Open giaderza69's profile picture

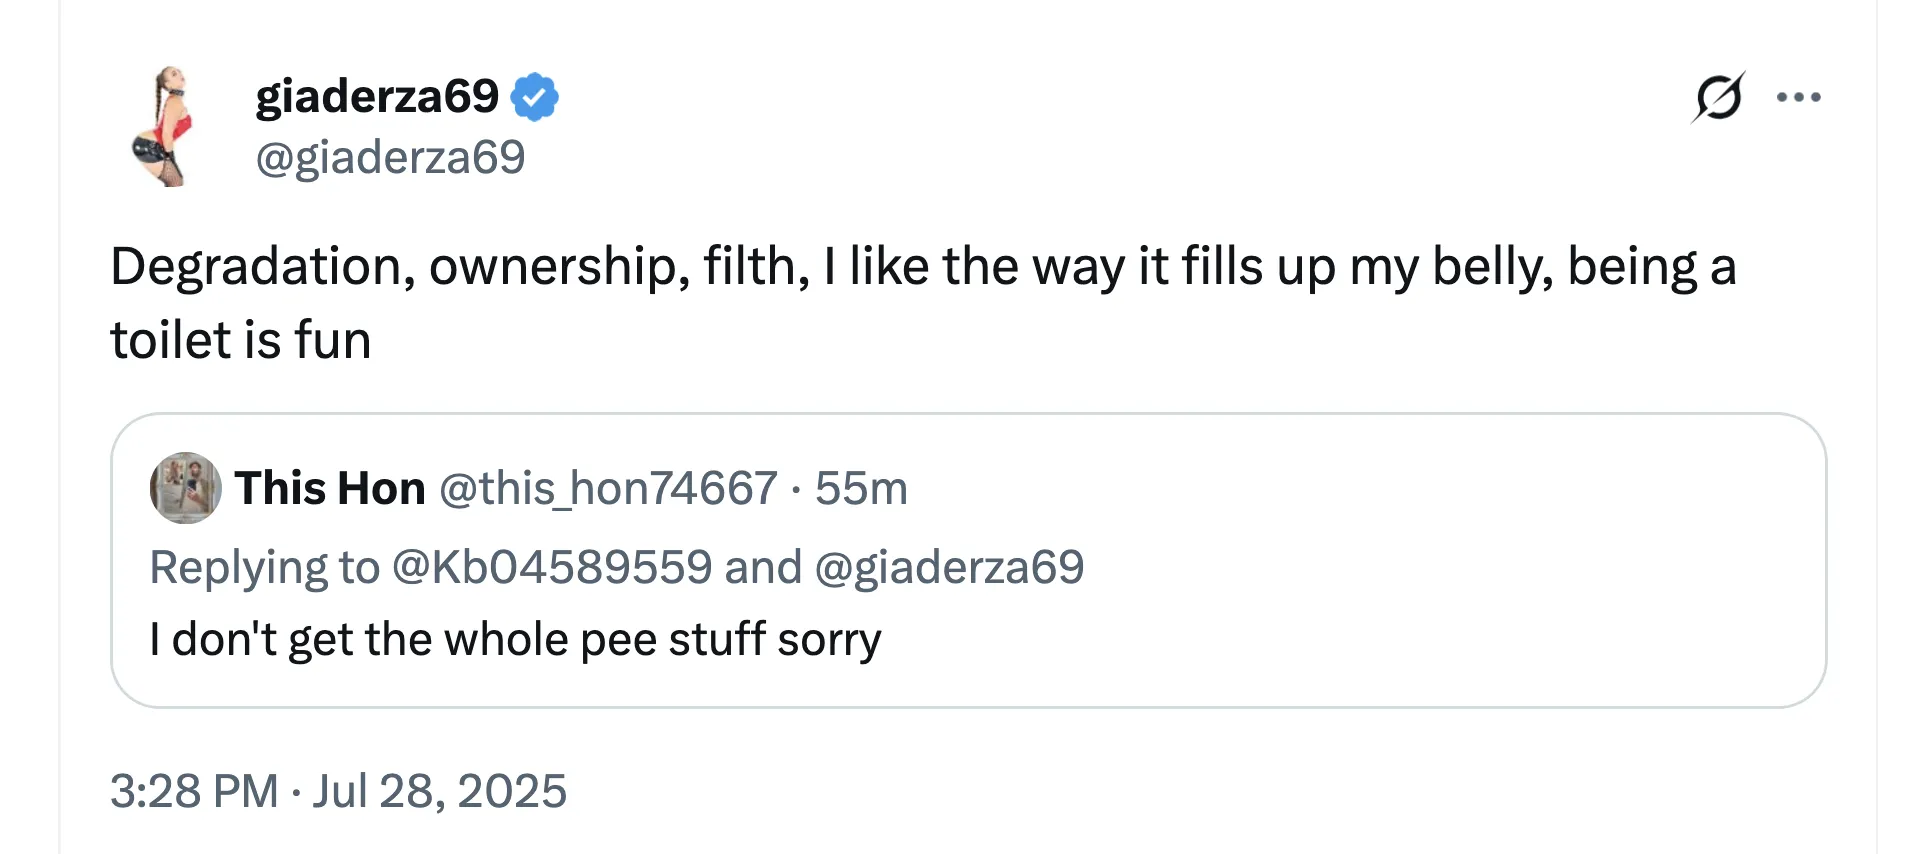pos(165,126)
